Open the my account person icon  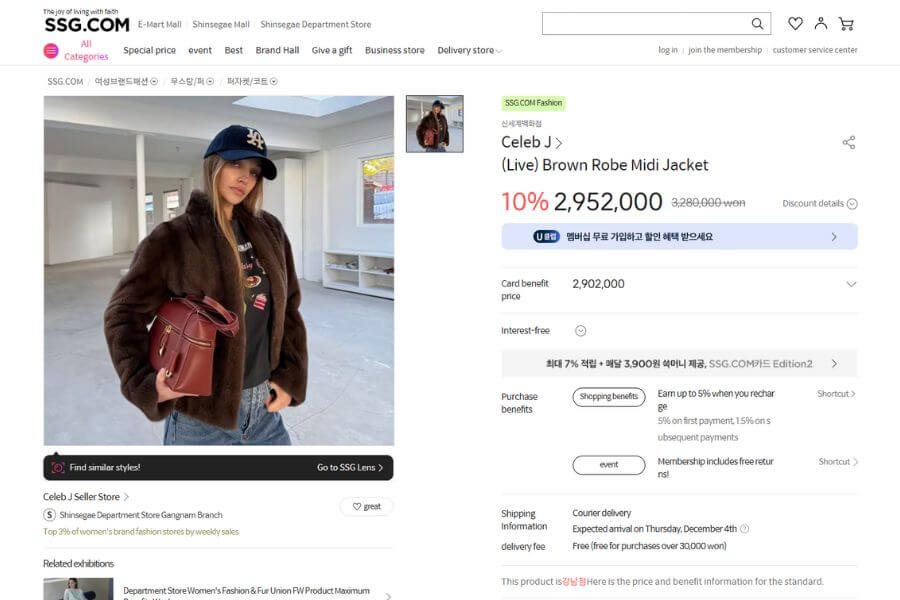821,24
